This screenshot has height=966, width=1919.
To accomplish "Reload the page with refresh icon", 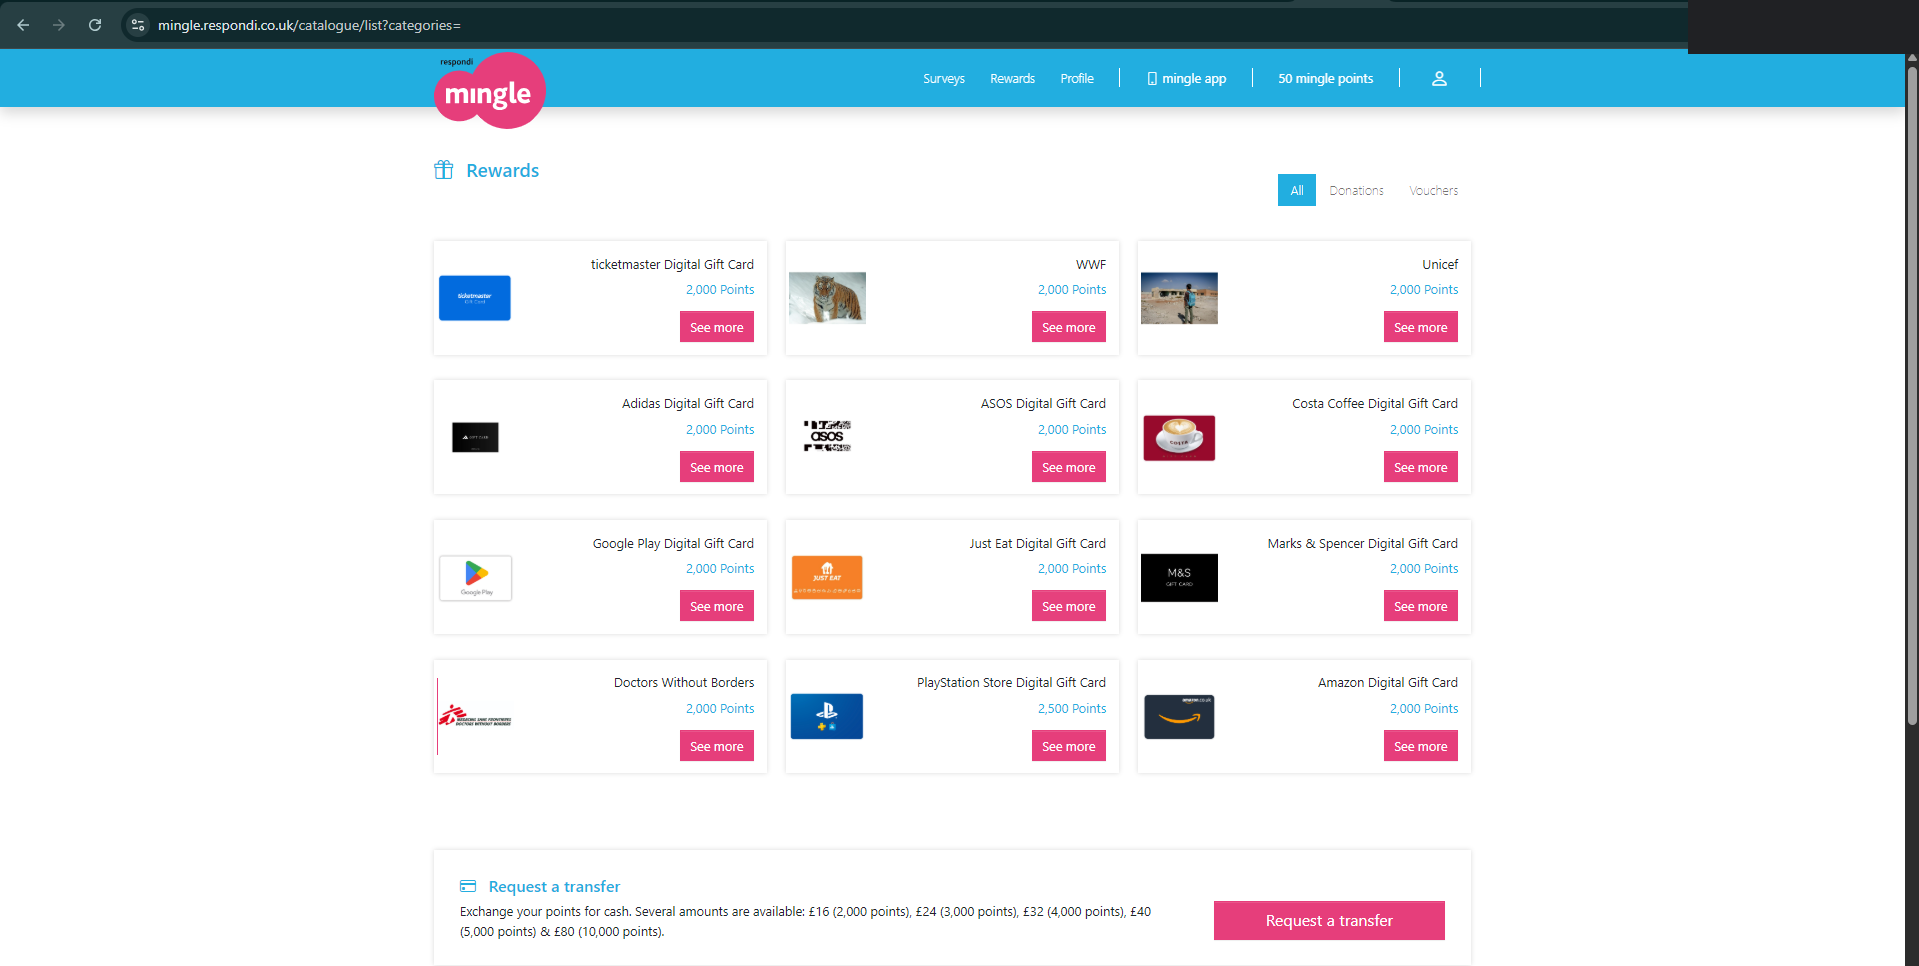I will 95,25.
